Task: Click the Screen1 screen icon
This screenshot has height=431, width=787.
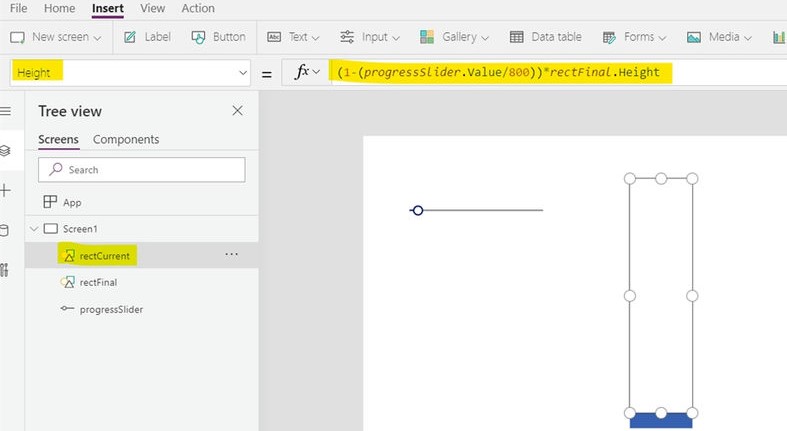Action: 51,229
